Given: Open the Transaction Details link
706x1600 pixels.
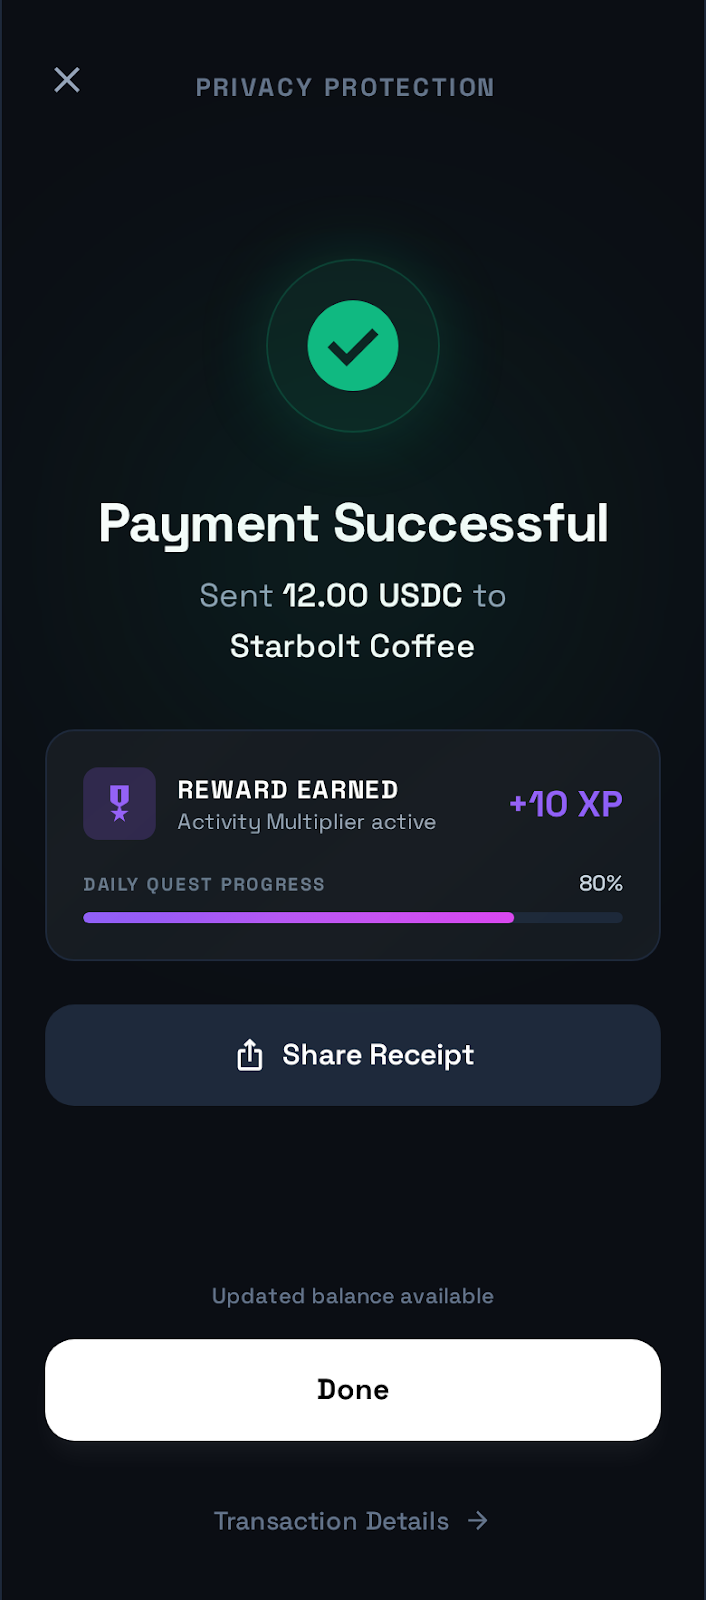Looking at the screenshot, I should click(x=332, y=1521).
